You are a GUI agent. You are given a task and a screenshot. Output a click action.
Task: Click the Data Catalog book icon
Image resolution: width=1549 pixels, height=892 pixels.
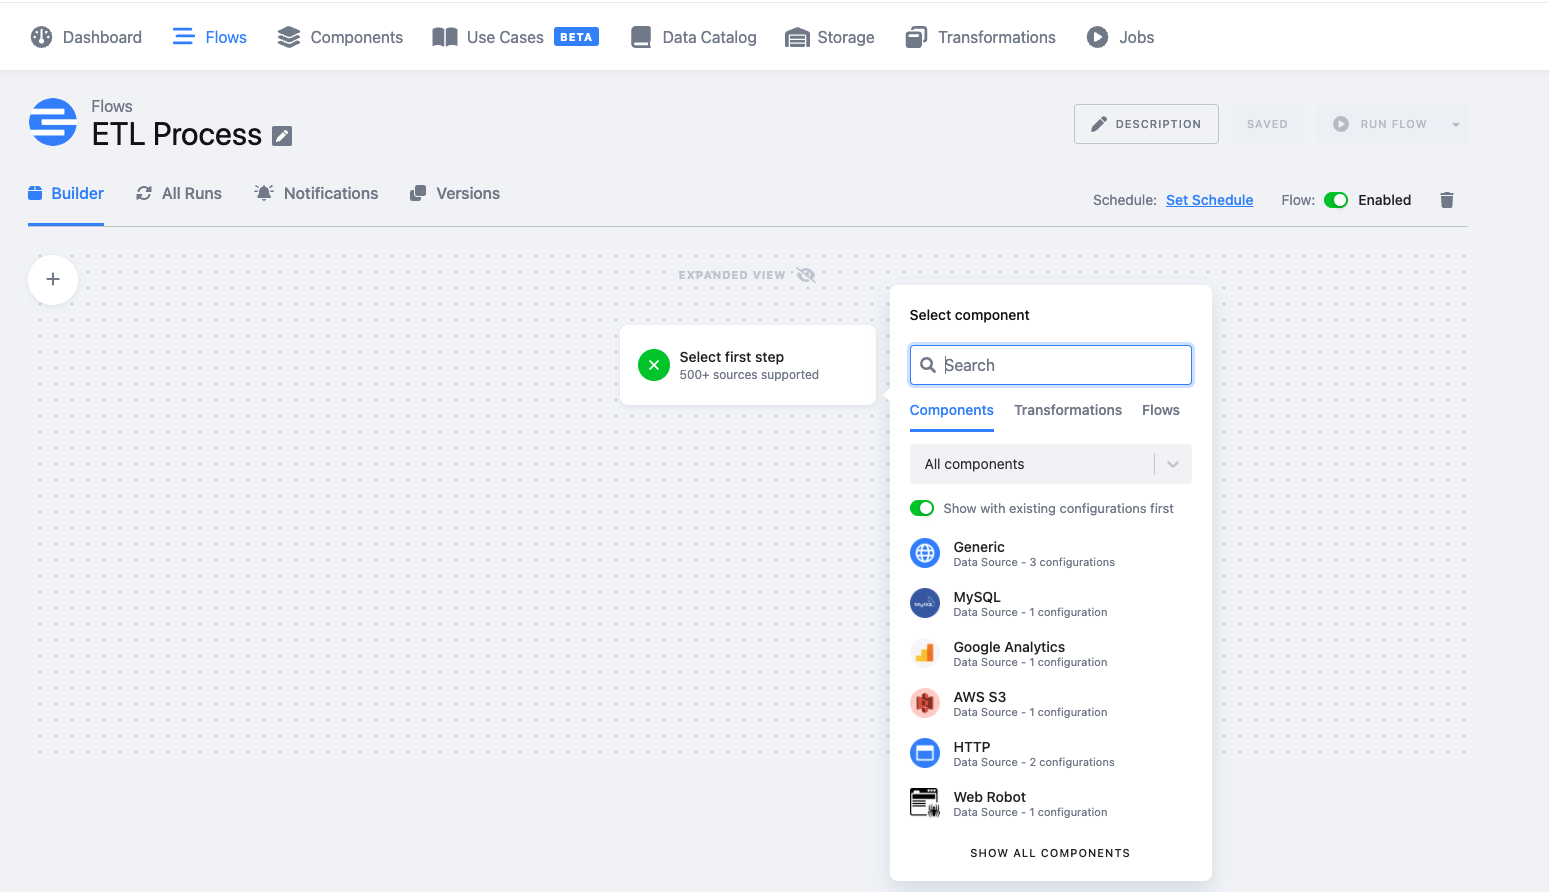641,37
